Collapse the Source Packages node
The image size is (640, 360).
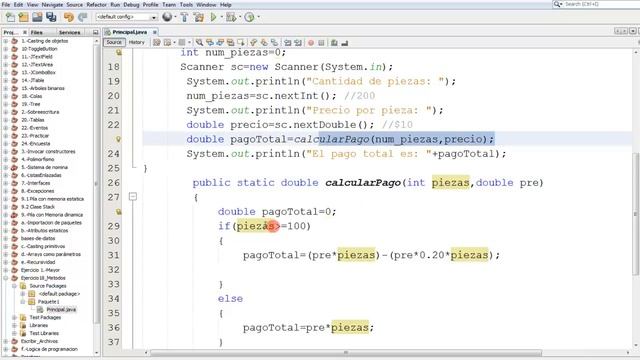[x=14, y=286]
